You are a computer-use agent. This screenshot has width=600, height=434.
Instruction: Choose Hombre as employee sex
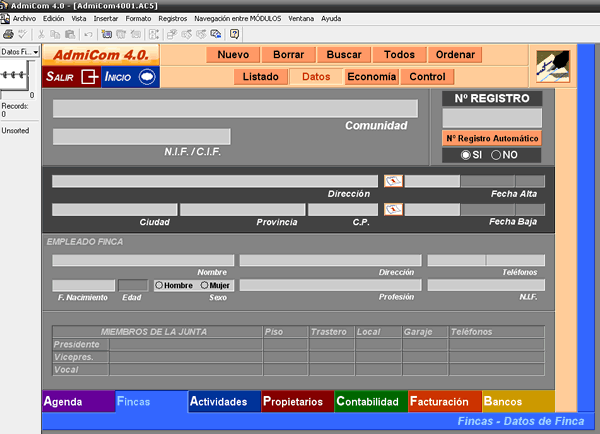pos(159,285)
